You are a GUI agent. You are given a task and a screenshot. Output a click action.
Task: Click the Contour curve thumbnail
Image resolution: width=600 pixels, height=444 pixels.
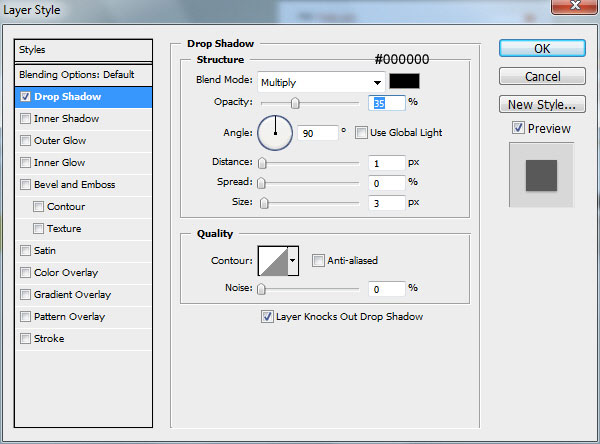coord(273,261)
